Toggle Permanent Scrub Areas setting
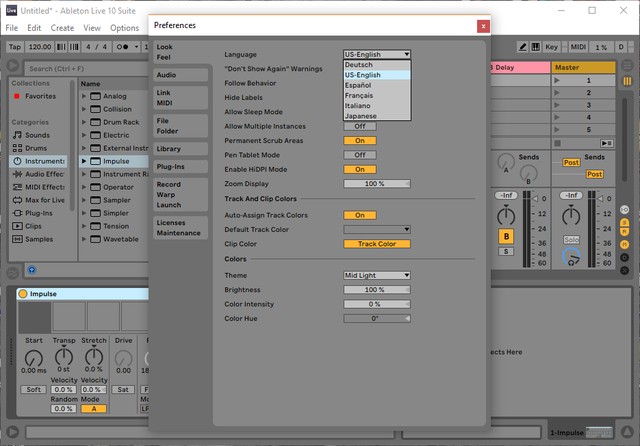Image resolution: width=640 pixels, height=446 pixels. [x=360, y=141]
